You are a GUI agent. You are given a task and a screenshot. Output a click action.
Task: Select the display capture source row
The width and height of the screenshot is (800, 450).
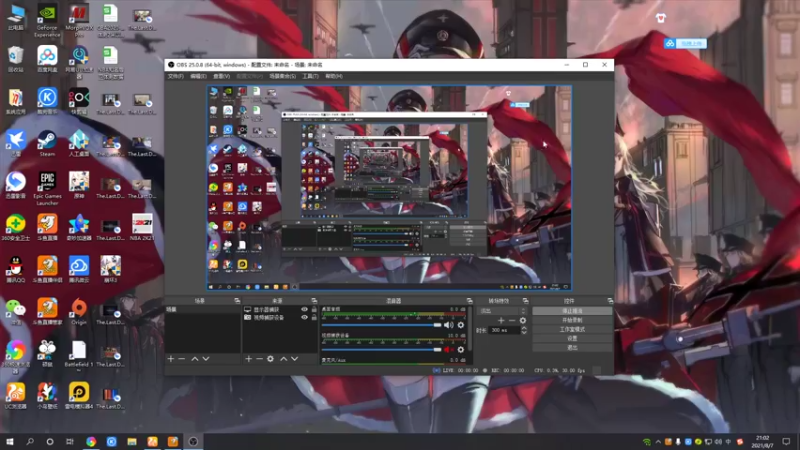pos(280,310)
